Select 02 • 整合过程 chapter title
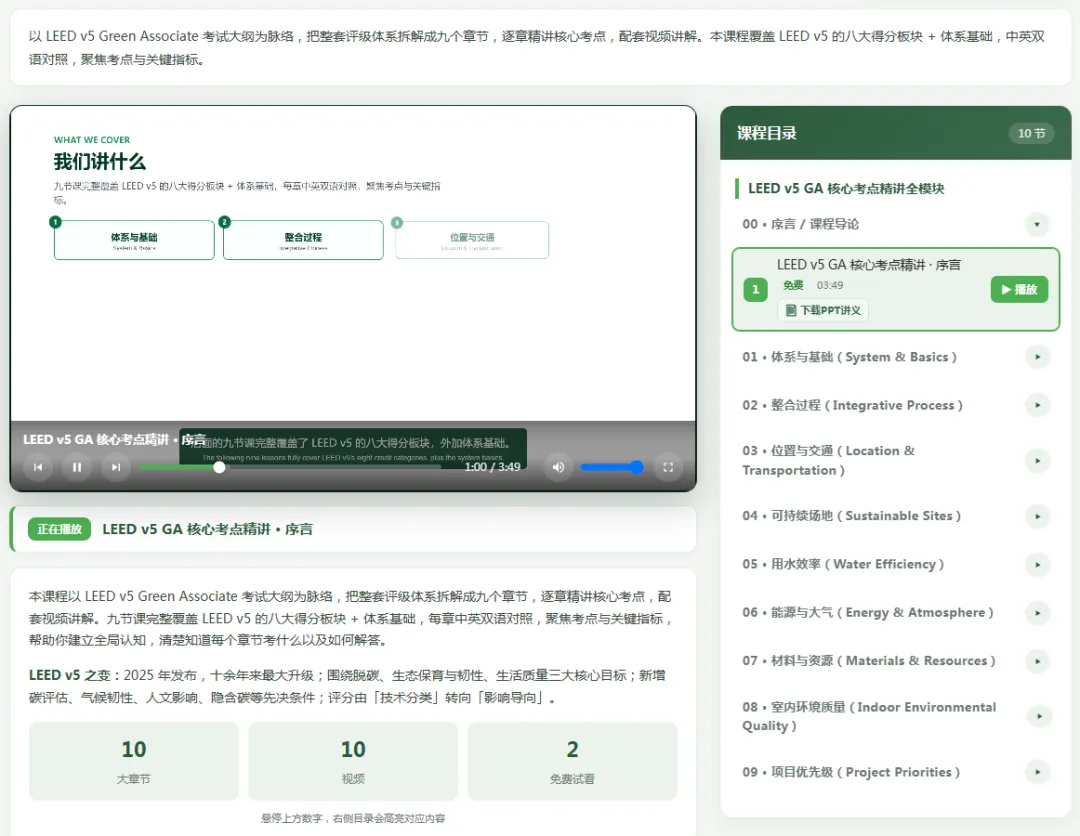1080x836 pixels. [852, 405]
